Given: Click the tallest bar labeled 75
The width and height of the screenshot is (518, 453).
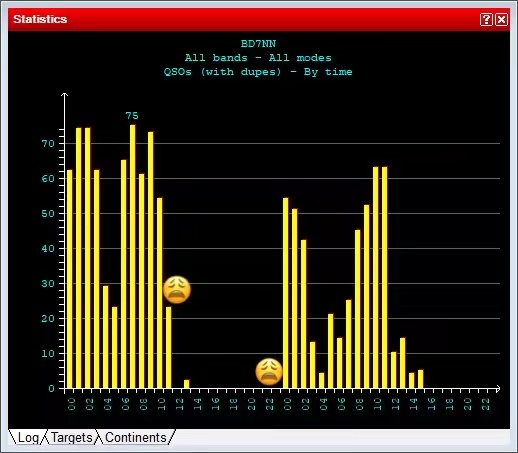Looking at the screenshot, I should pyautogui.click(x=133, y=256).
